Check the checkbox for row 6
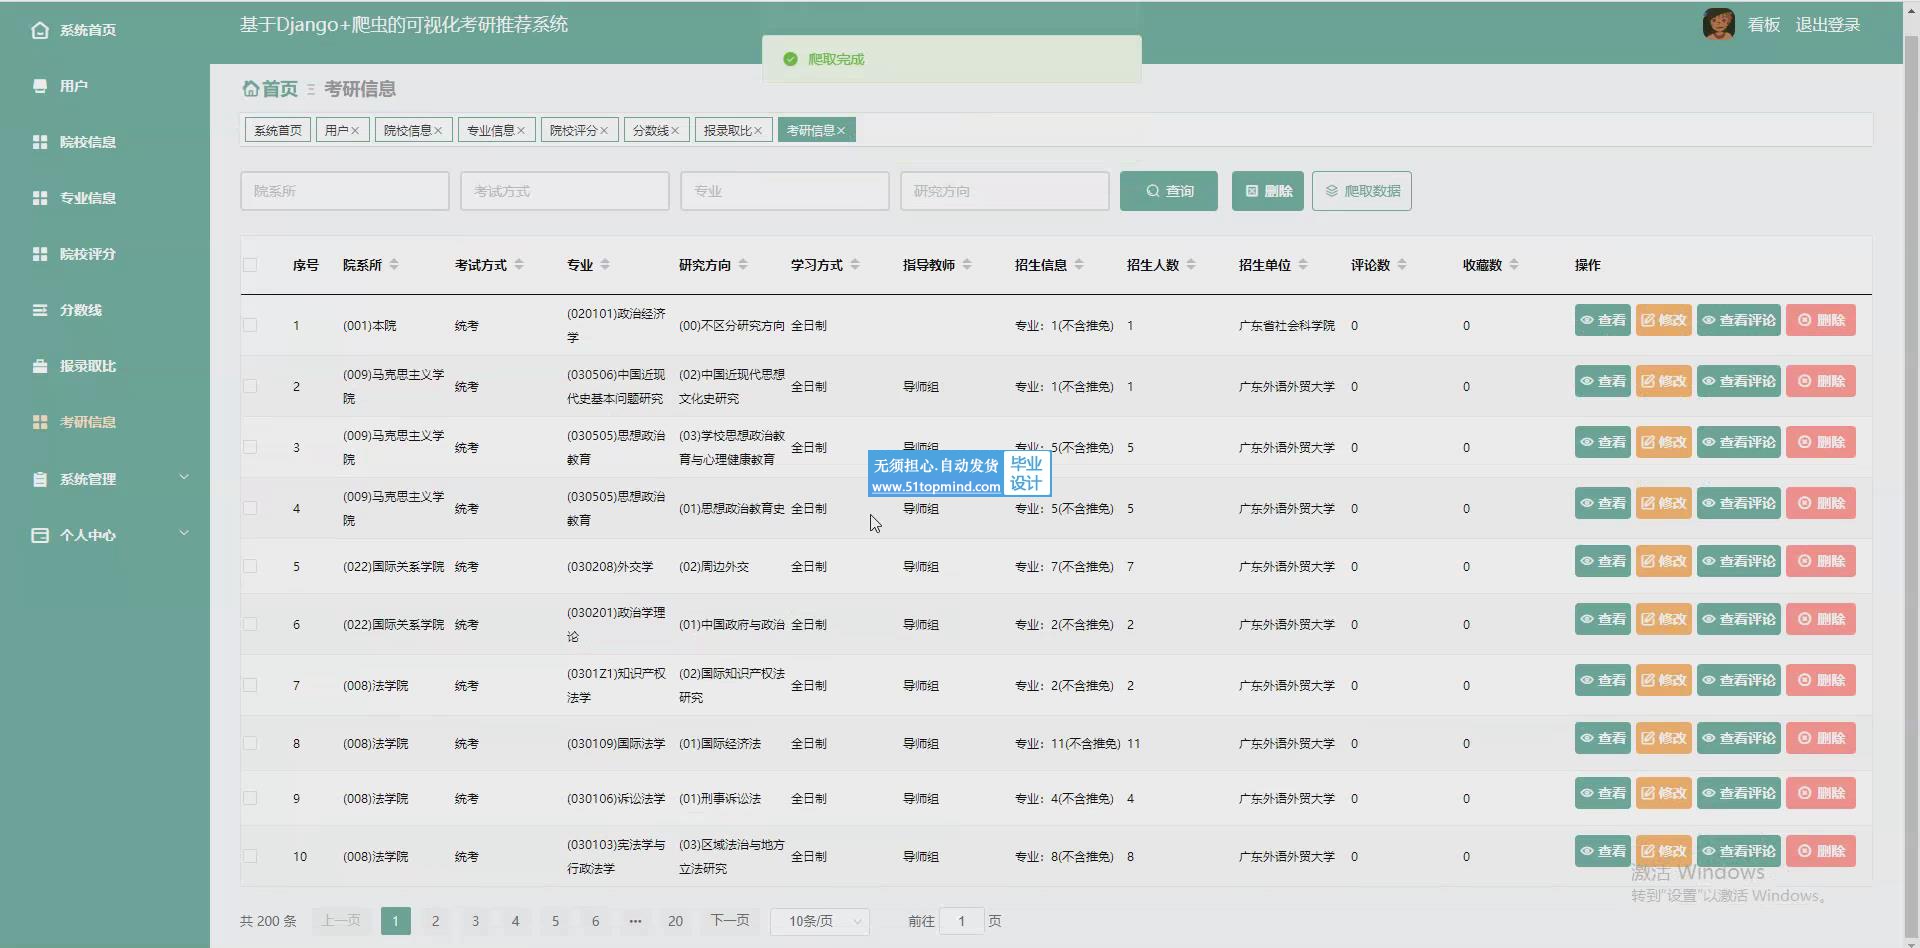Image resolution: width=1920 pixels, height=948 pixels. 250,624
